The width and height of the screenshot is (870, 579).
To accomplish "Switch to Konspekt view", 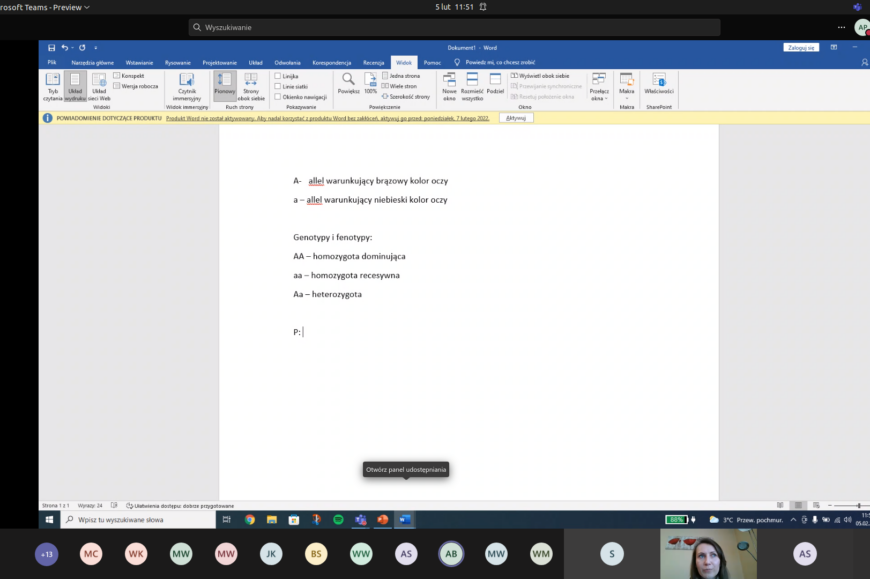I will 129,75.
